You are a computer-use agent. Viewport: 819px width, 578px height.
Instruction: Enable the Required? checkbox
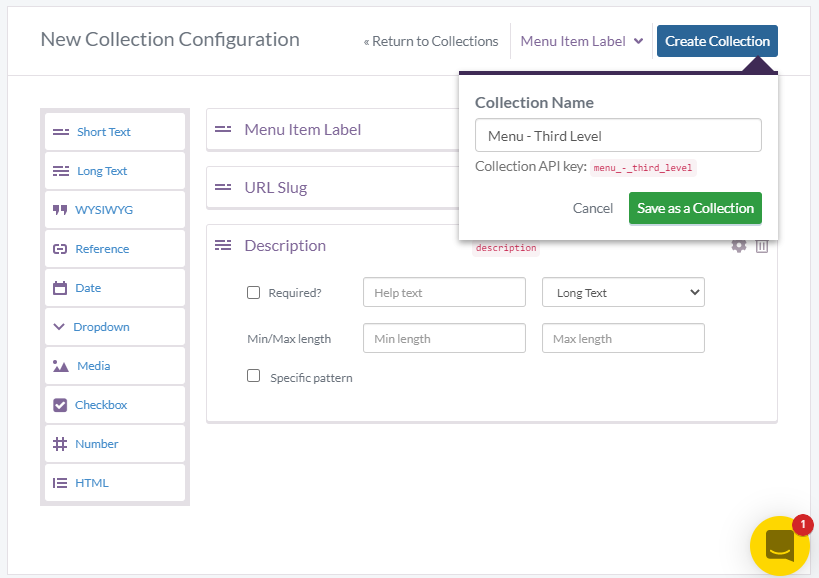[253, 292]
